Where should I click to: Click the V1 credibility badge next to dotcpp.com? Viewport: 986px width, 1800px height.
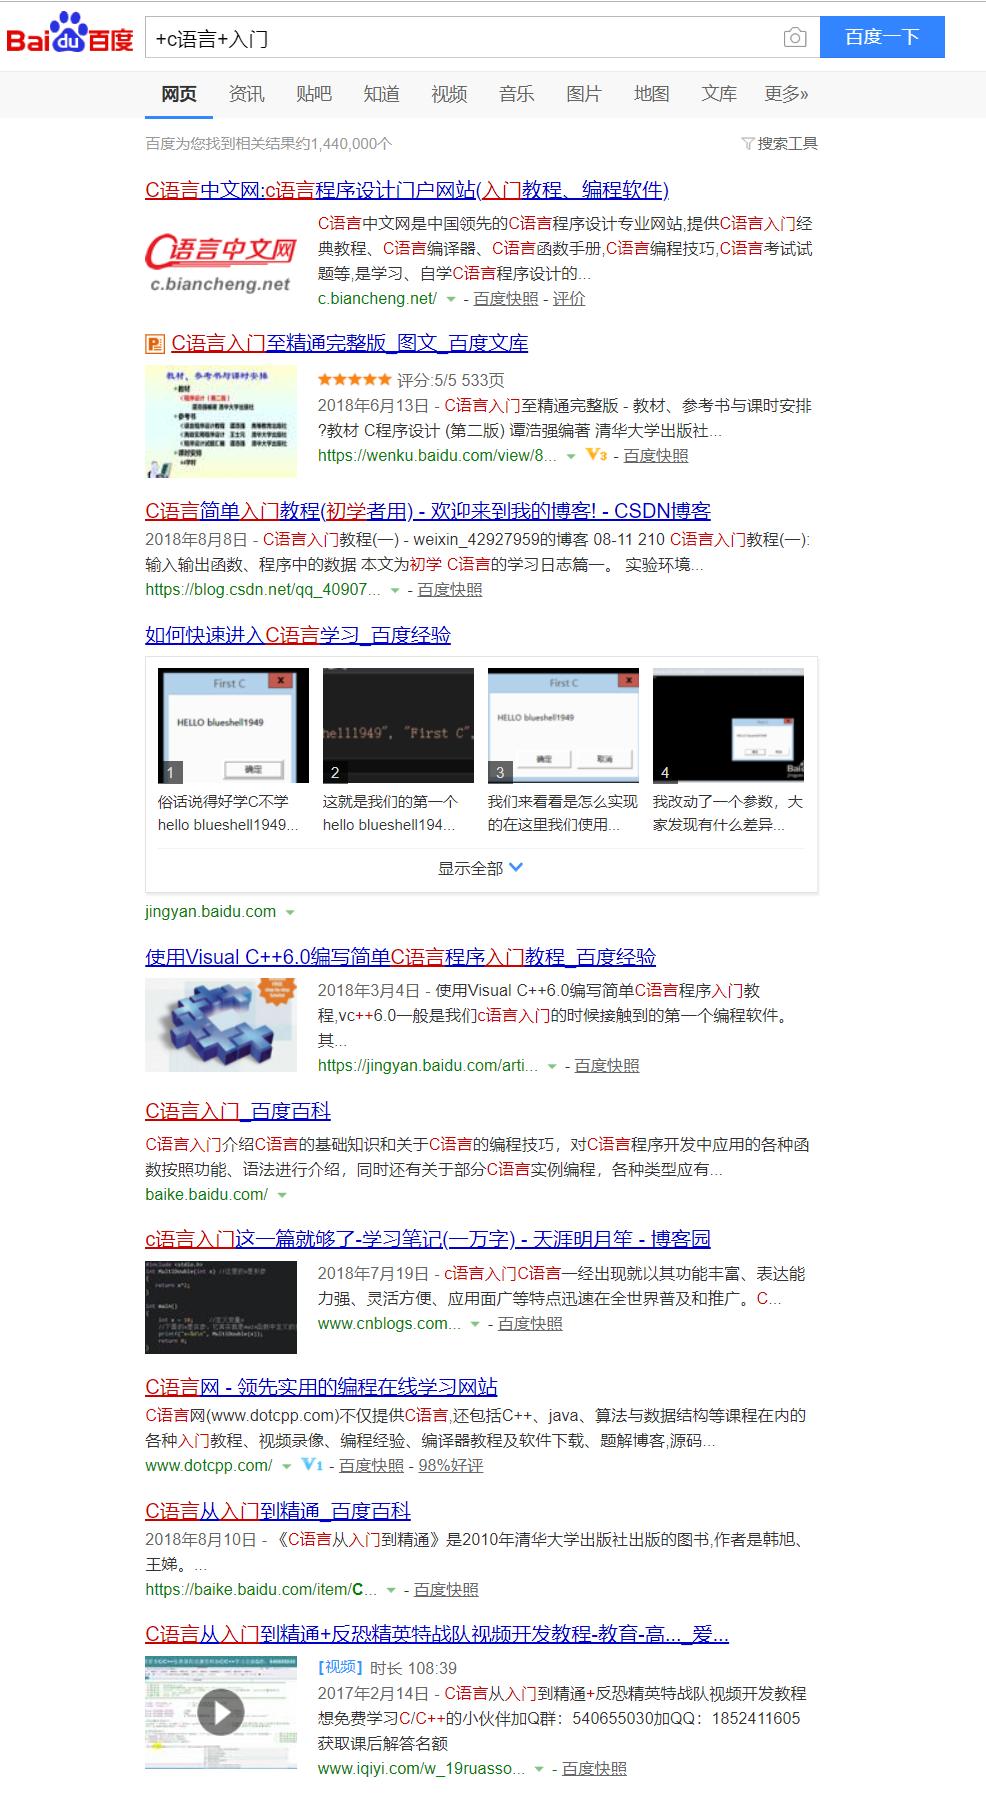pyautogui.click(x=312, y=1465)
